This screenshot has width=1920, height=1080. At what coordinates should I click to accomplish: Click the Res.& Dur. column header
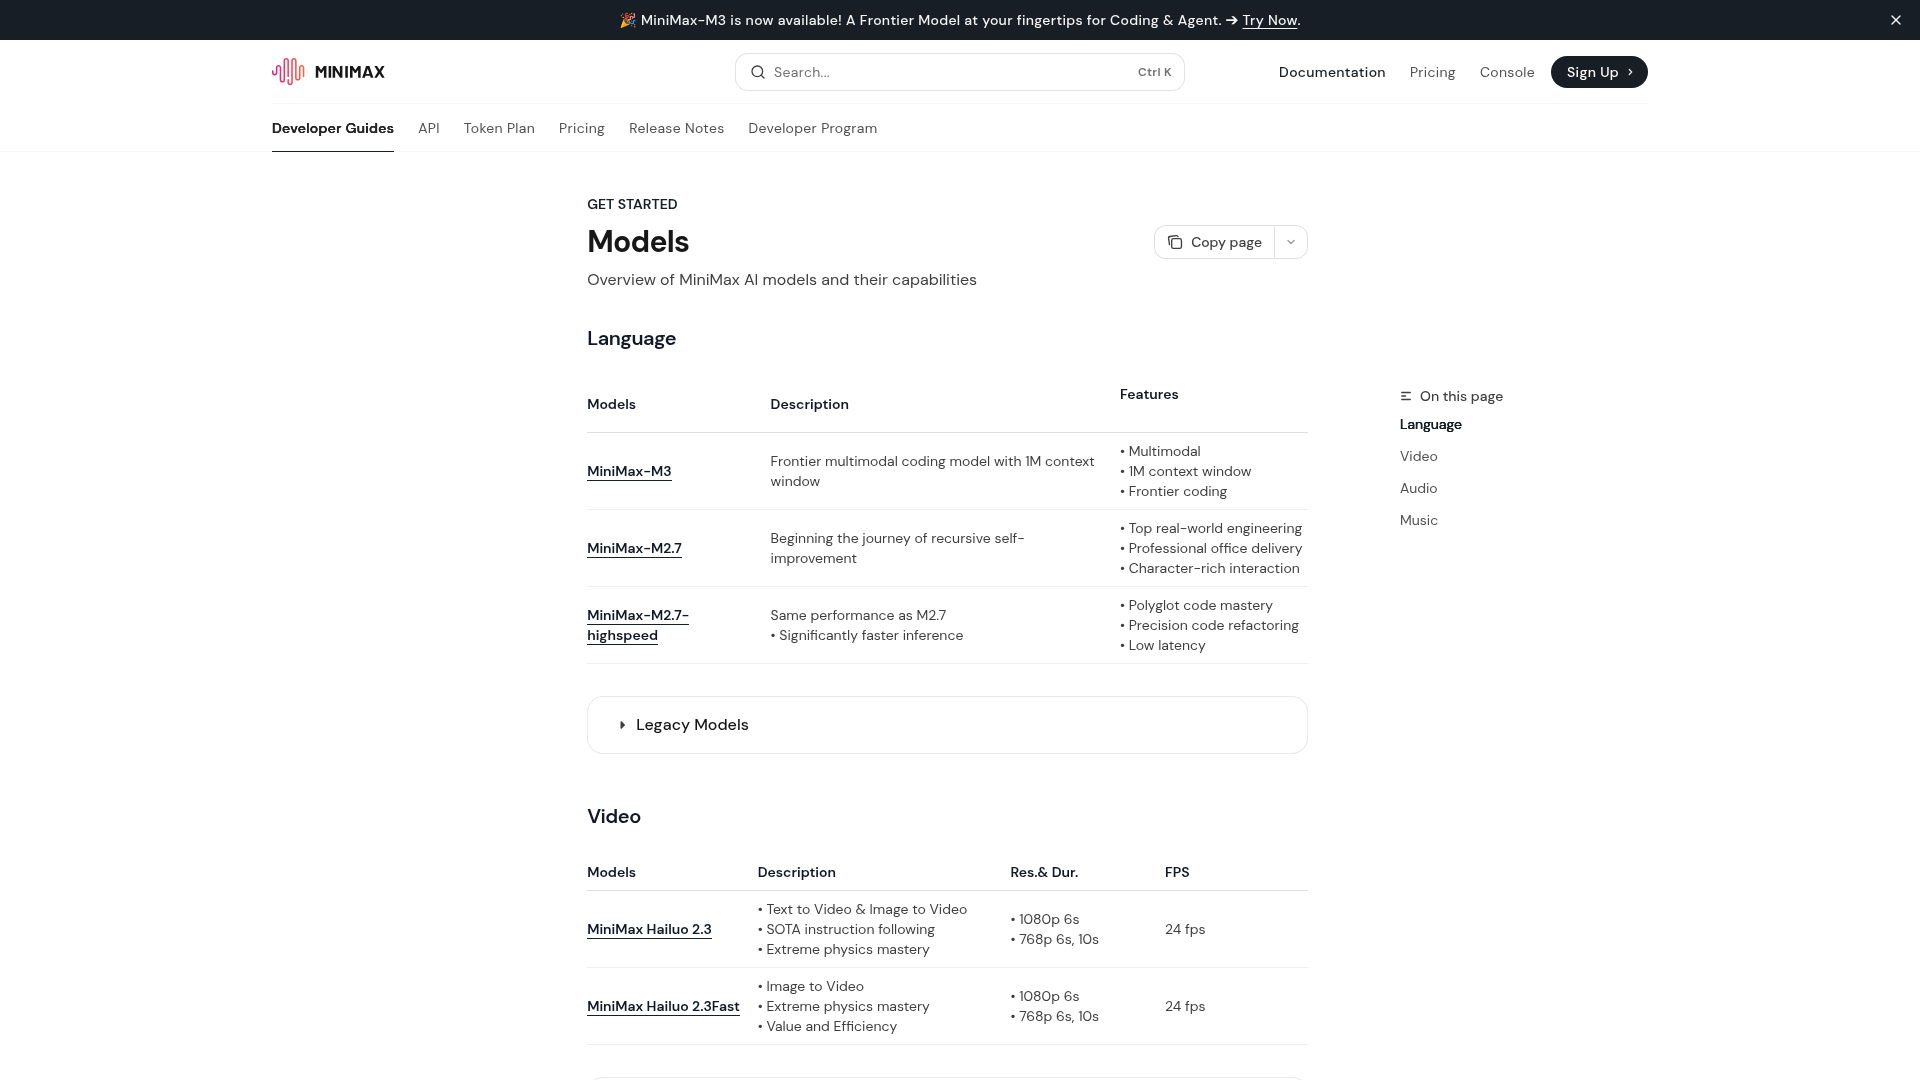[x=1044, y=872]
